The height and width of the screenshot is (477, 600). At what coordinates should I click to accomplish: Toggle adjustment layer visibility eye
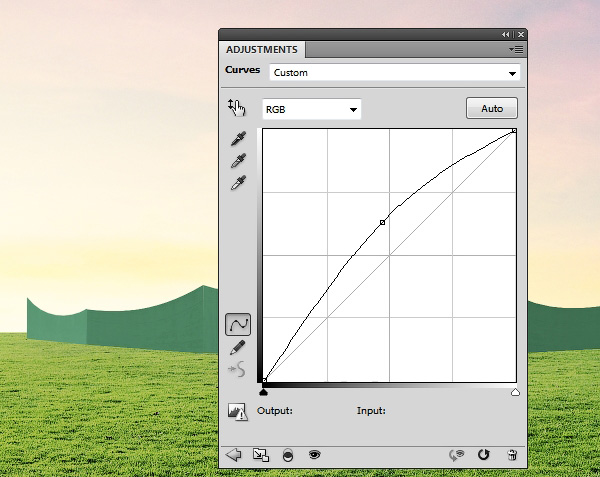315,454
